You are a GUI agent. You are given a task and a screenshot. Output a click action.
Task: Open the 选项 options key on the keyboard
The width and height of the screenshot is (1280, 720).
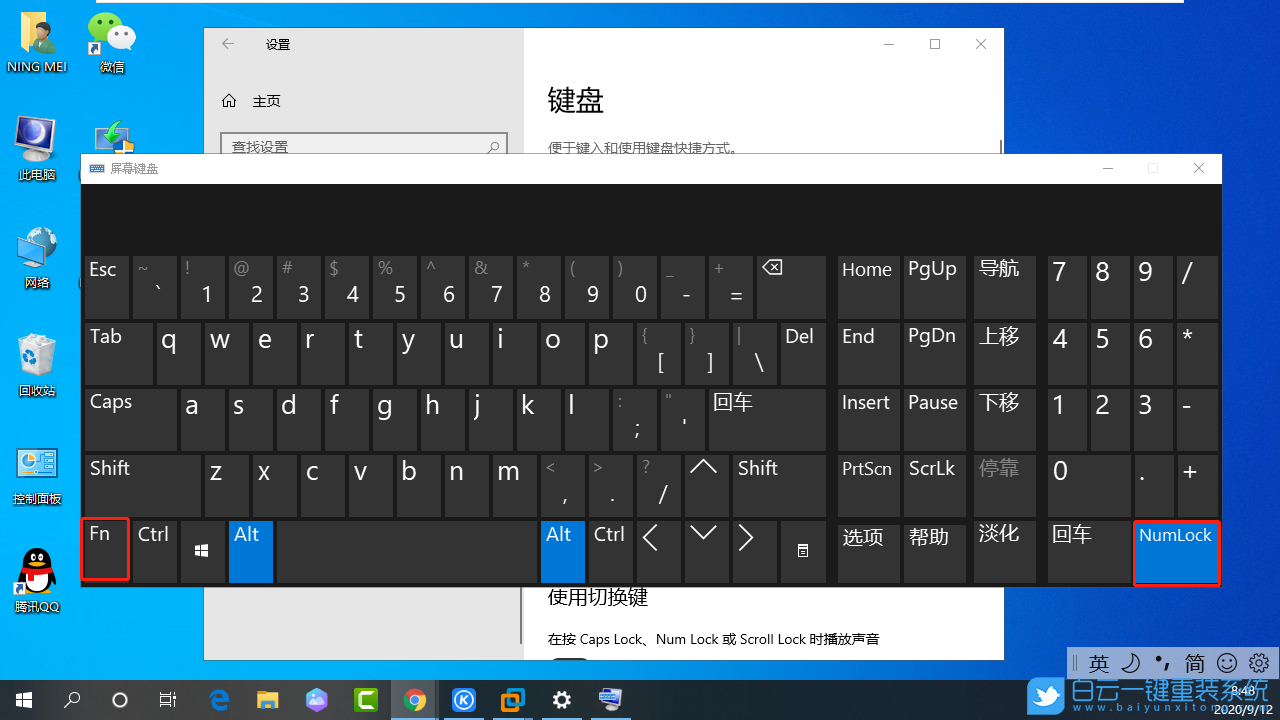866,552
